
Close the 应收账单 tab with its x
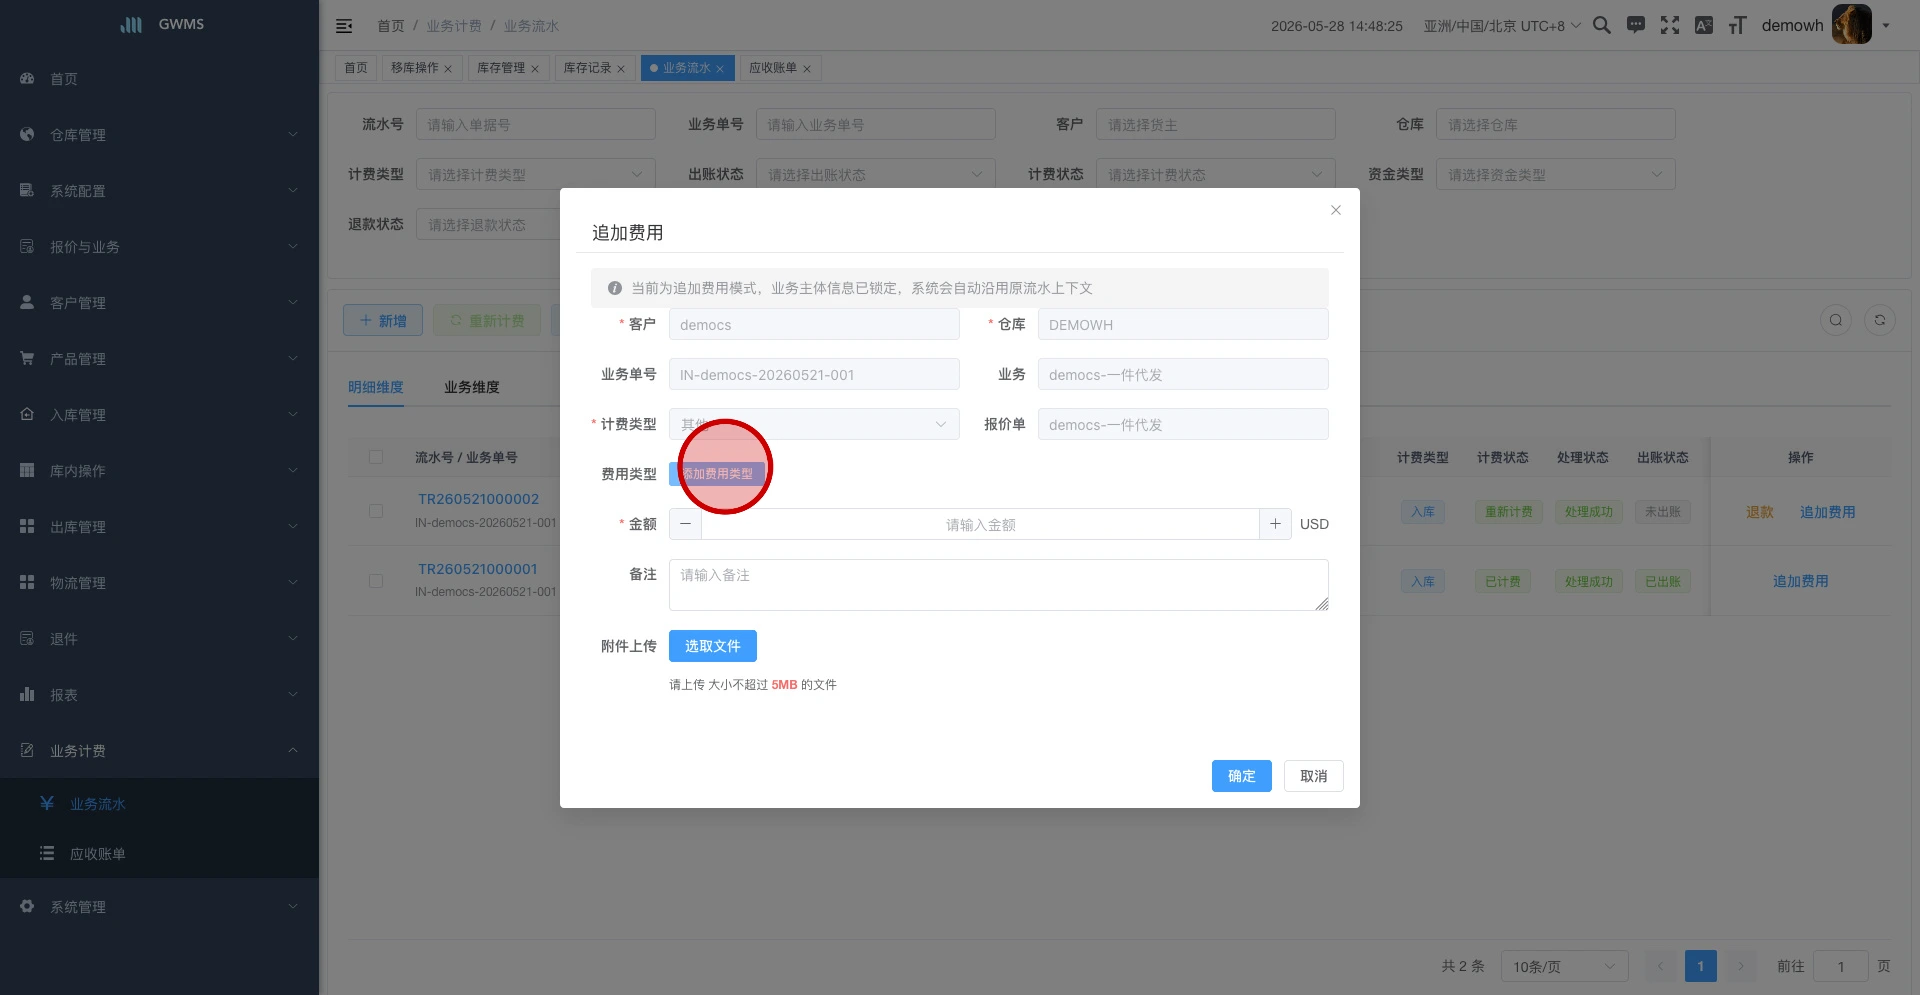click(807, 69)
